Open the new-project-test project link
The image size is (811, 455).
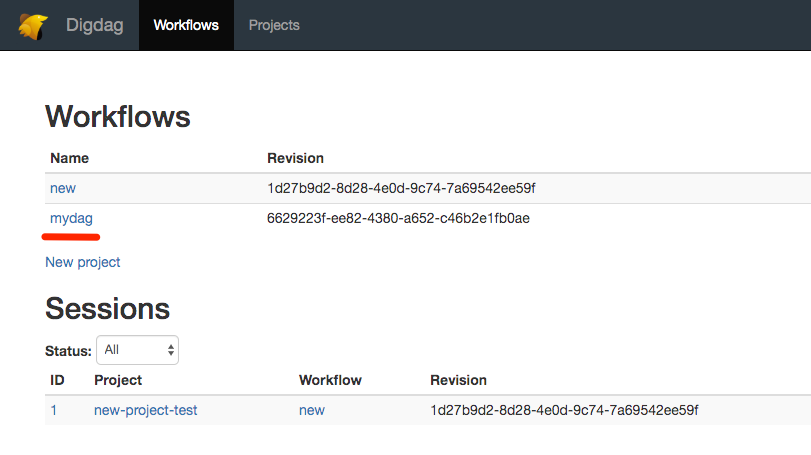[145, 410]
